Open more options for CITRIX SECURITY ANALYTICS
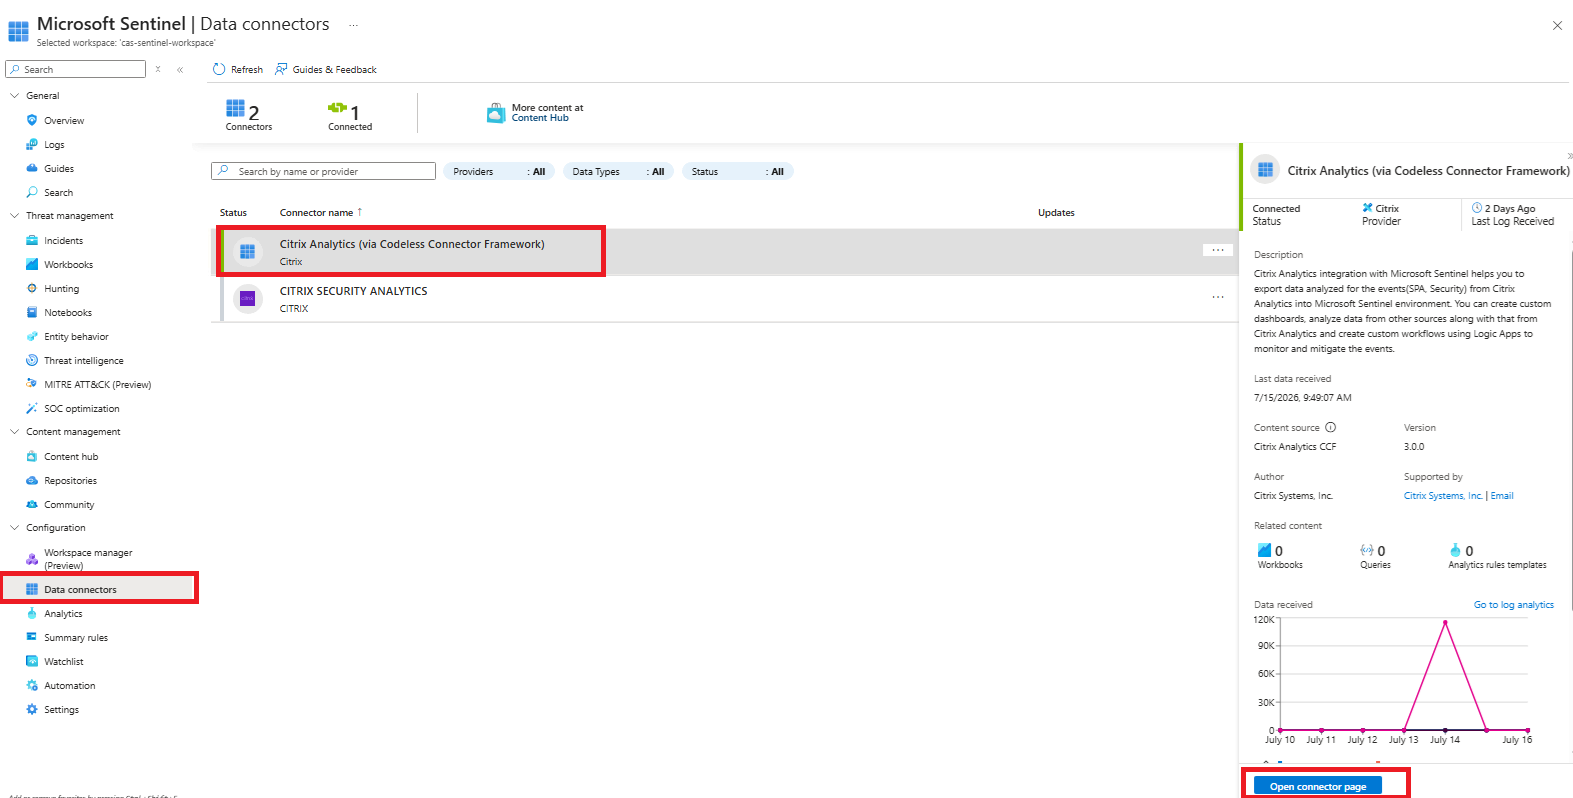 click(x=1217, y=297)
